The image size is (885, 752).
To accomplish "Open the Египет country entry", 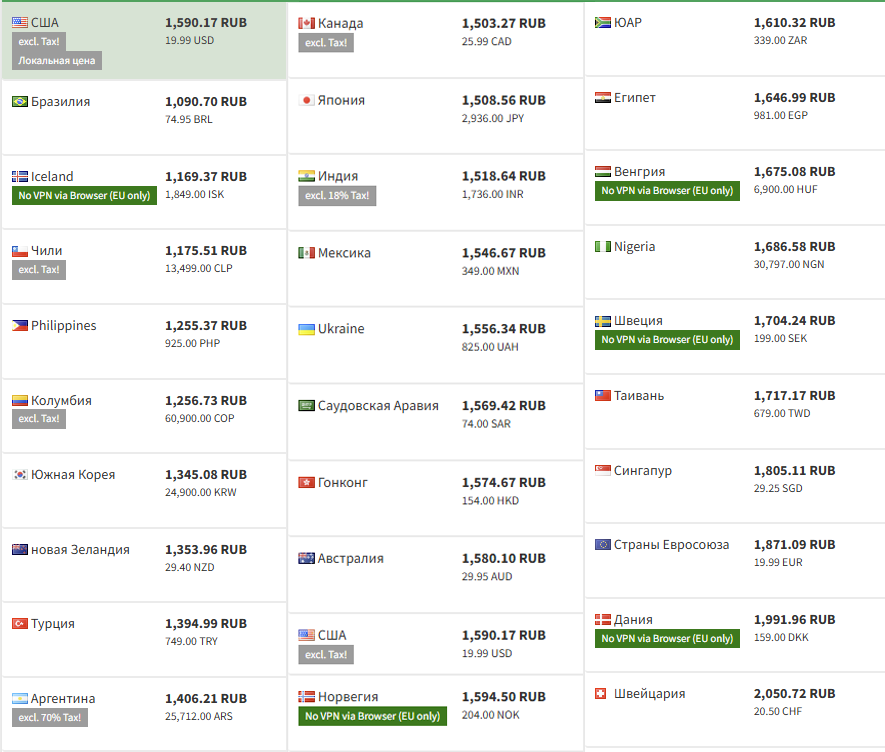I will click(635, 98).
